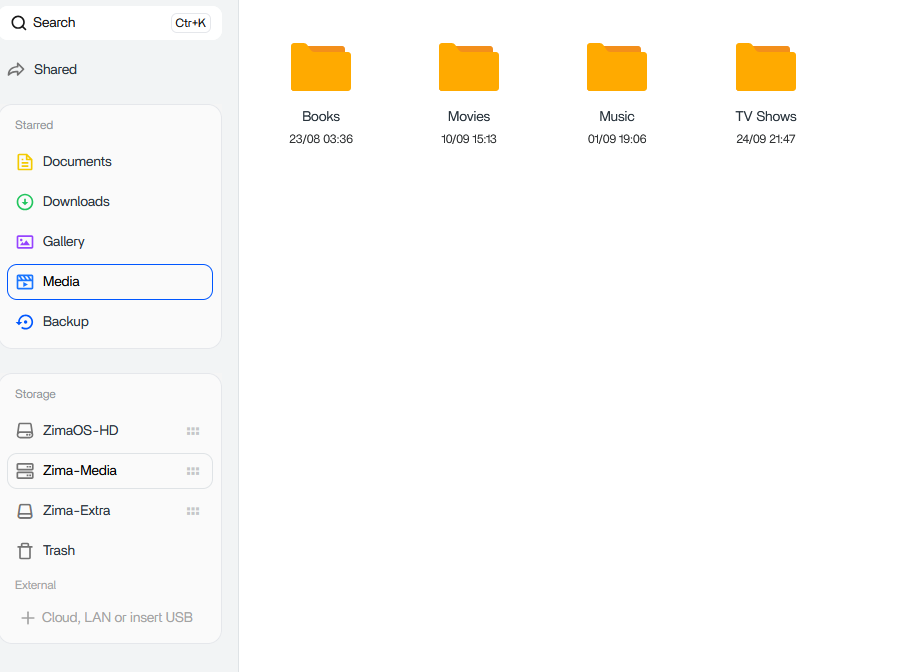The image size is (900, 672).
Task: Open the Music folder
Action: point(617,68)
